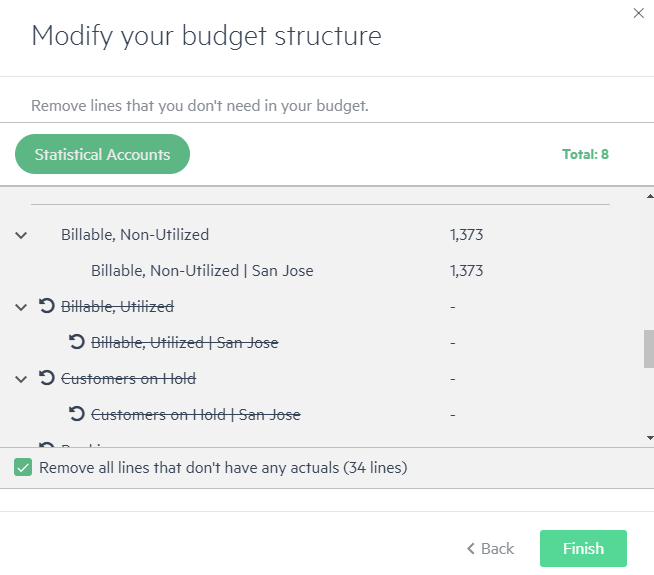Click the Total: 8 indicator
This screenshot has height=575, width=654.
[x=585, y=154]
